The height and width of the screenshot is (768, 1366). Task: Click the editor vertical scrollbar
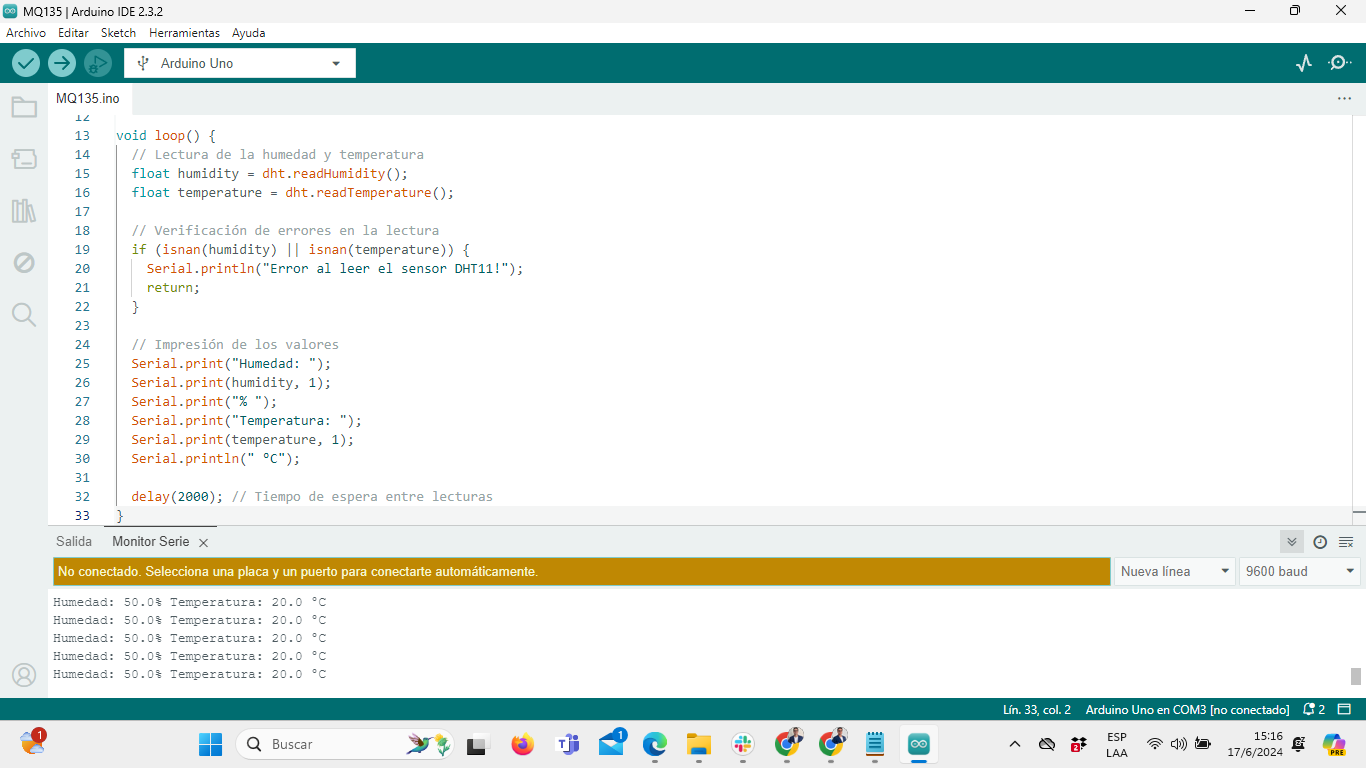[x=1358, y=320]
